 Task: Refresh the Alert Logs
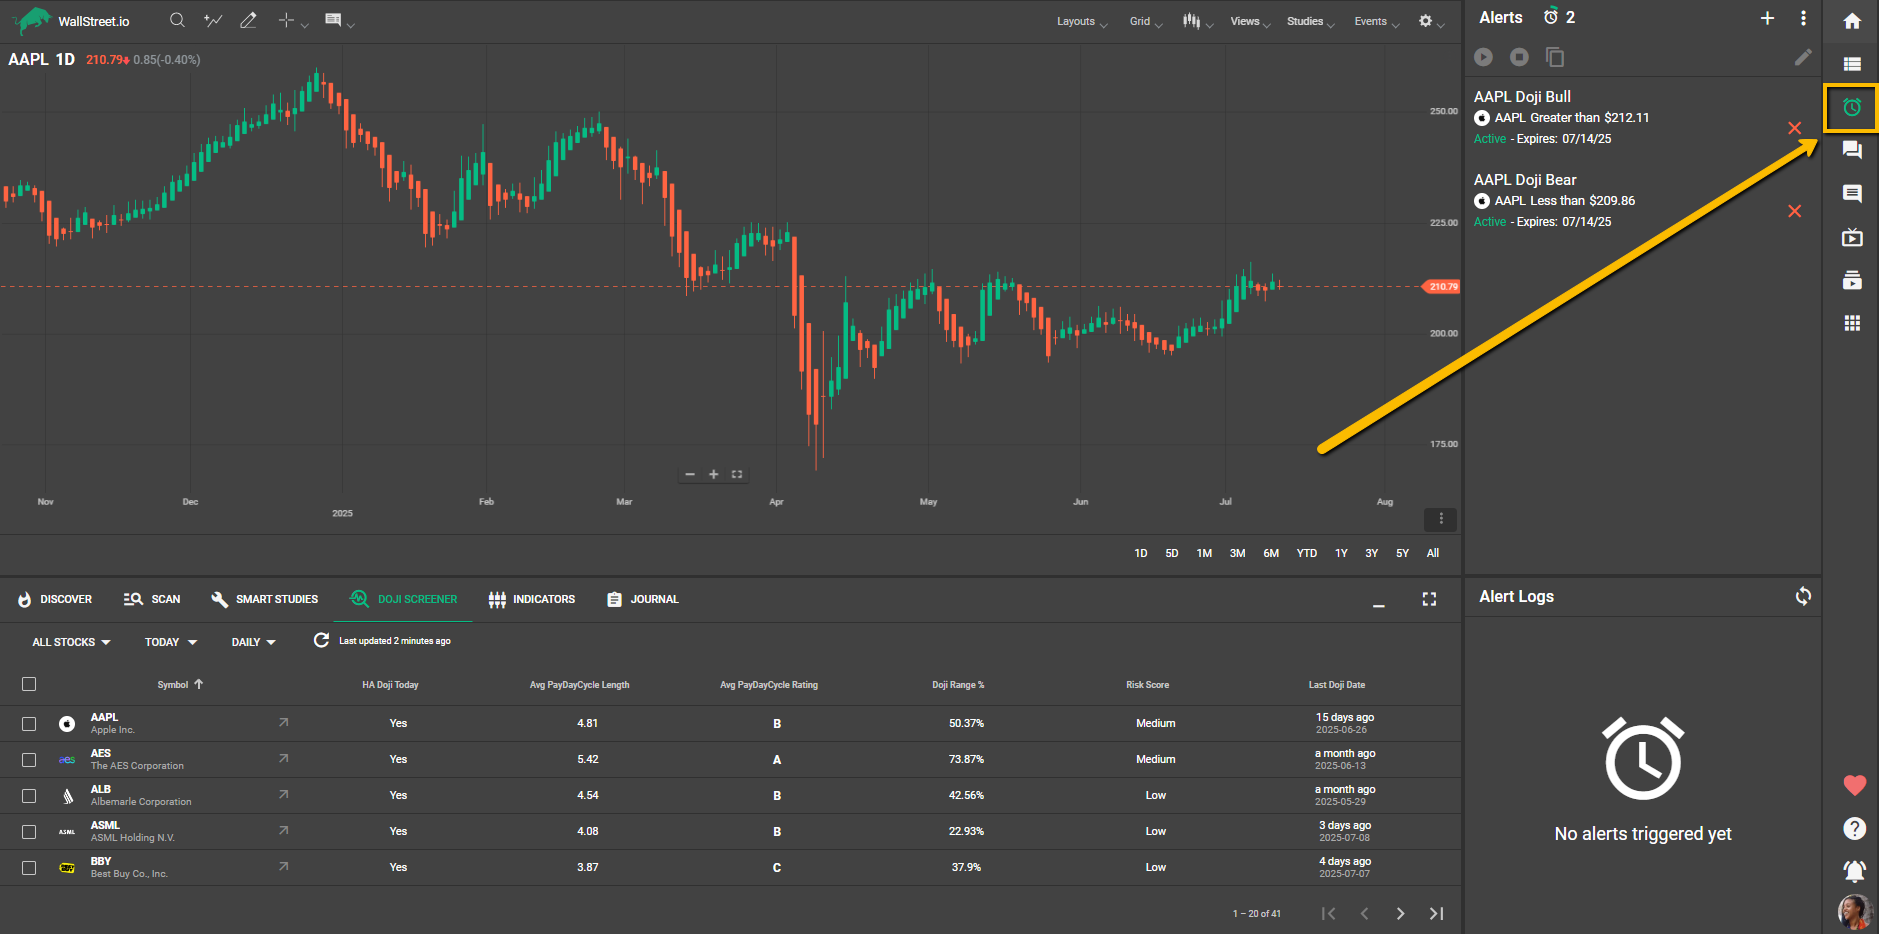(1803, 596)
